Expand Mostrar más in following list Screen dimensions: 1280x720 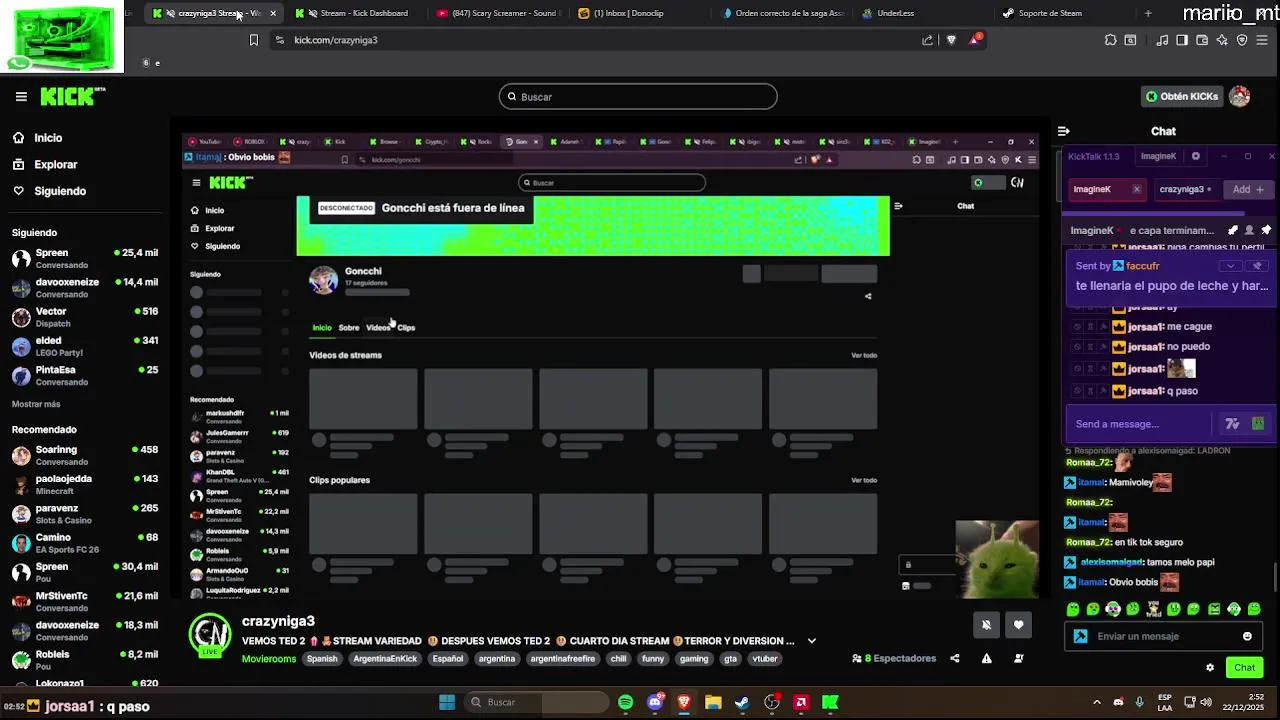point(36,404)
